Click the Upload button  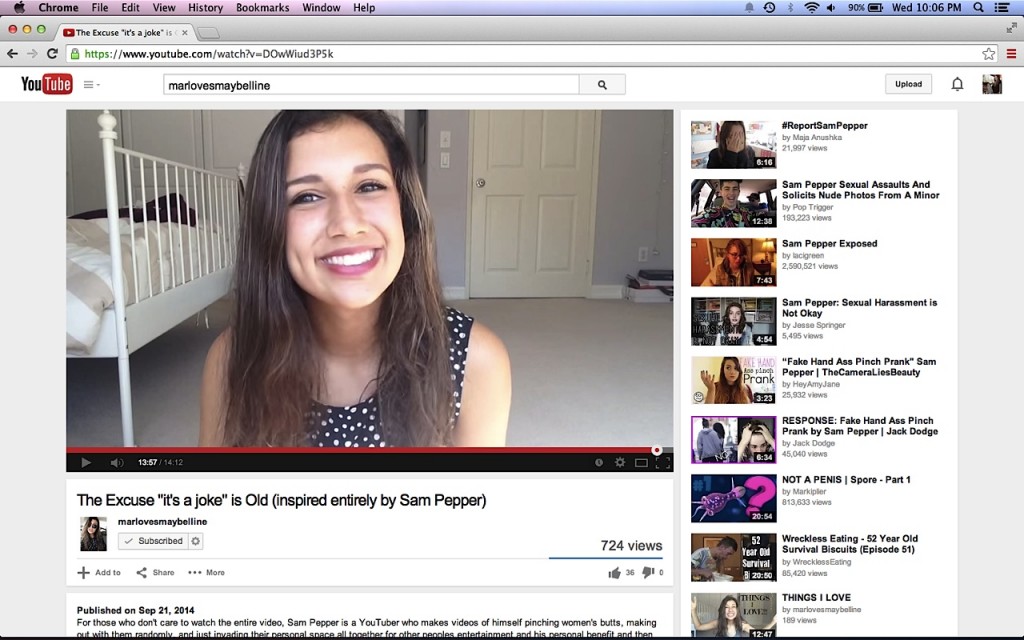(x=908, y=84)
